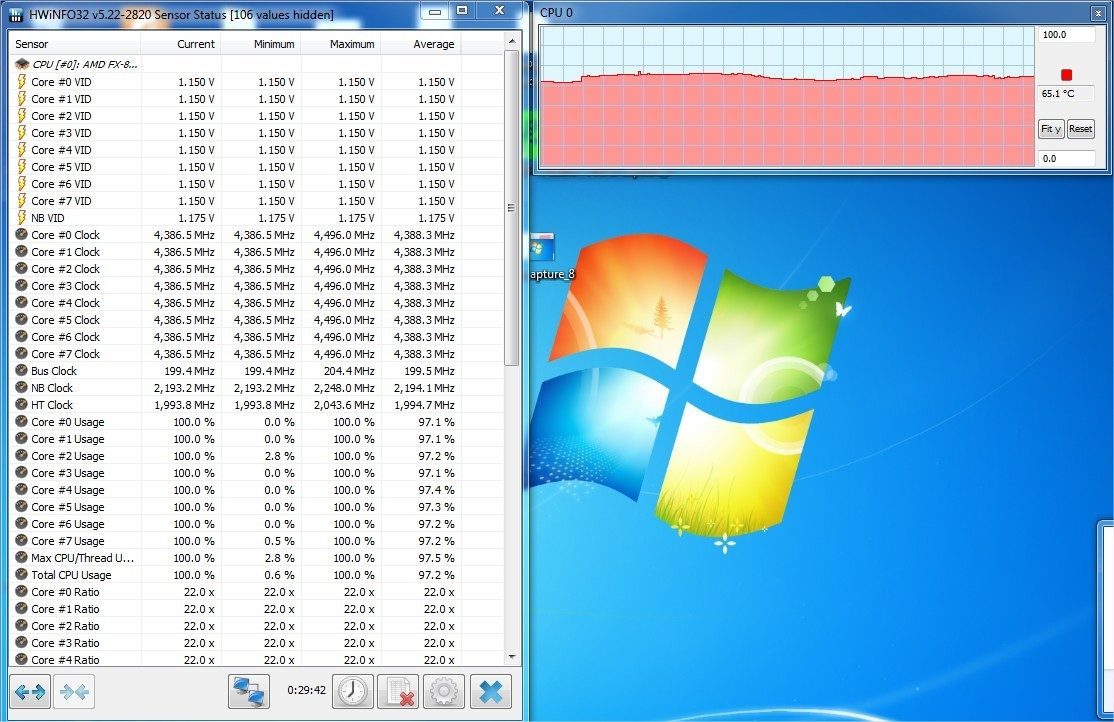Click the graph maximum value field 100.0
The width and height of the screenshot is (1114, 722).
(1066, 35)
